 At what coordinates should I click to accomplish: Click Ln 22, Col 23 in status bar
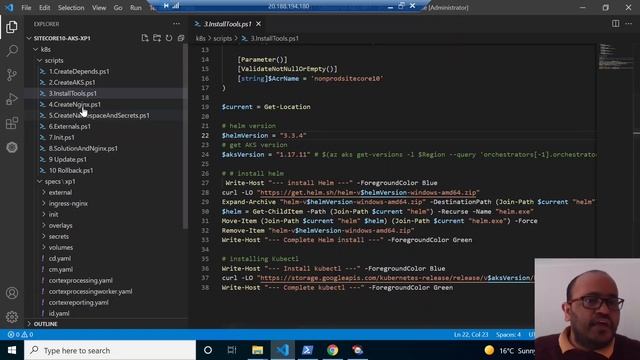click(471, 334)
